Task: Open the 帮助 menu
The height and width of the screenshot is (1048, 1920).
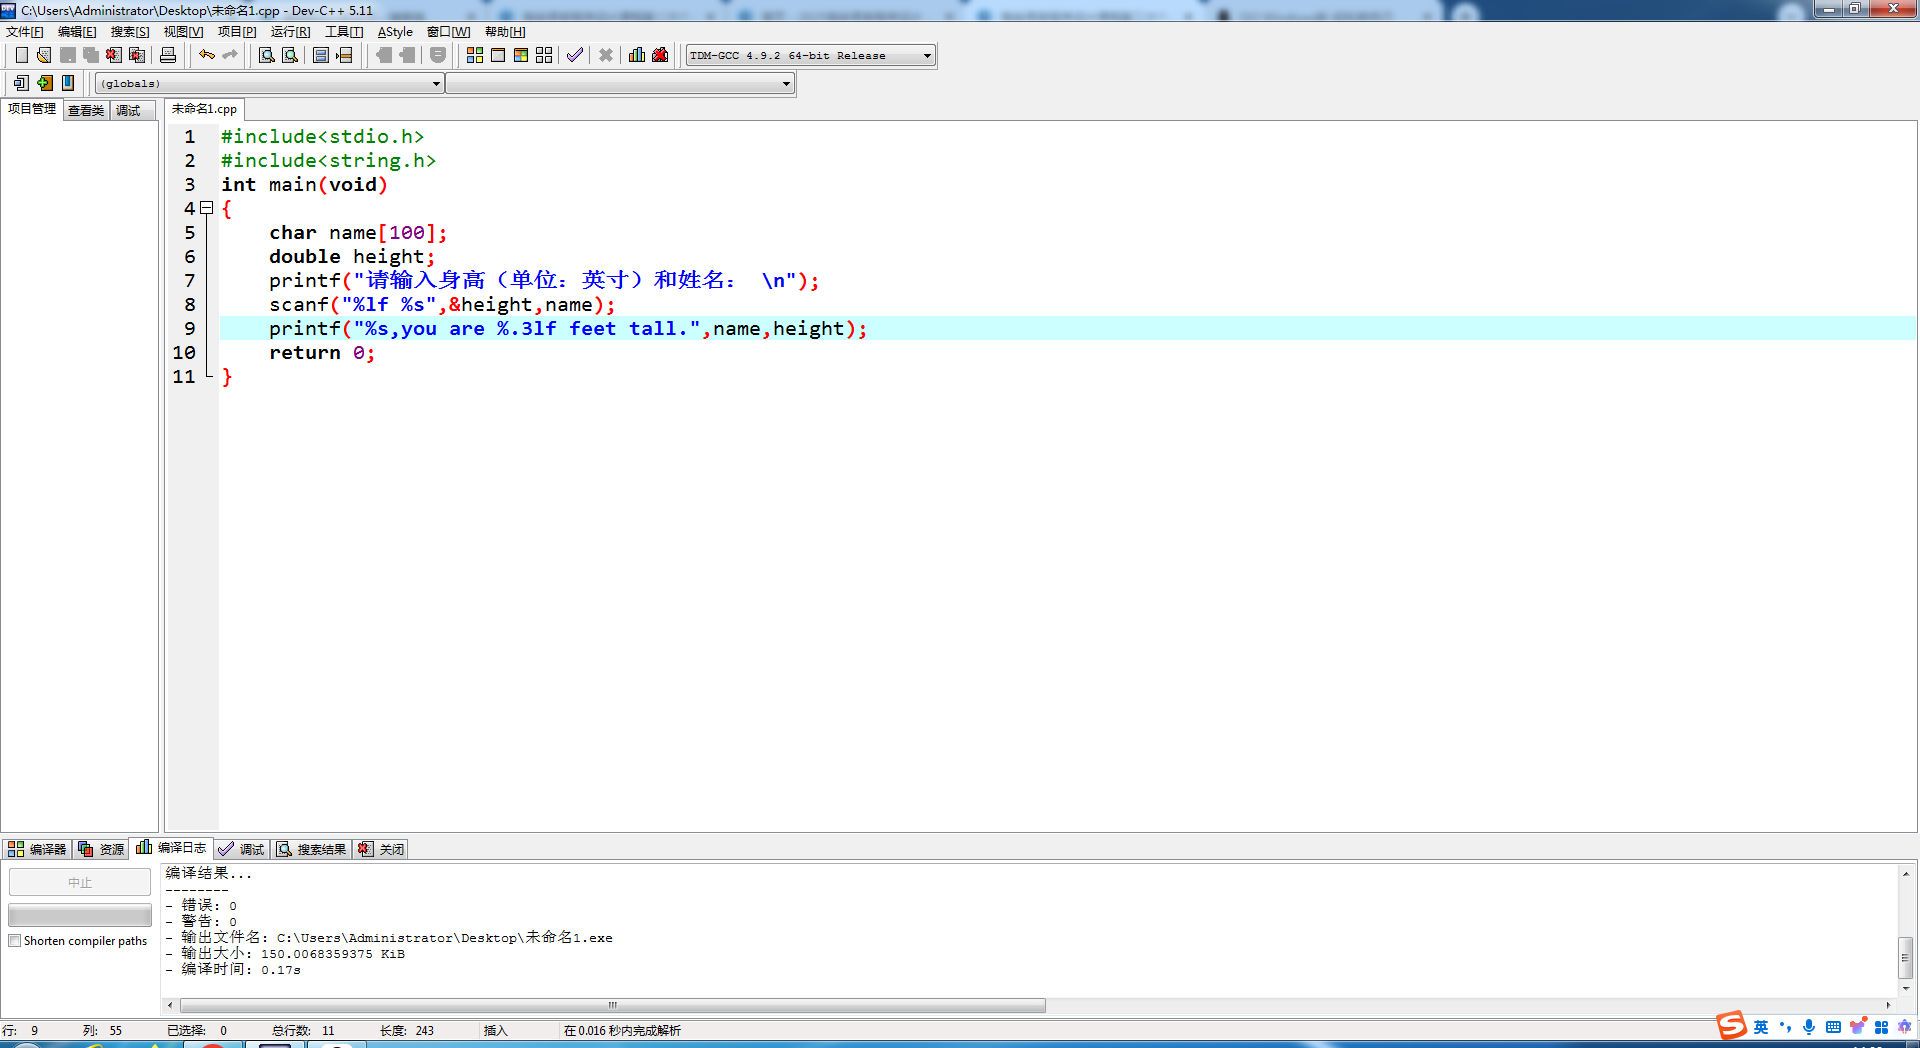Action: 505,32
